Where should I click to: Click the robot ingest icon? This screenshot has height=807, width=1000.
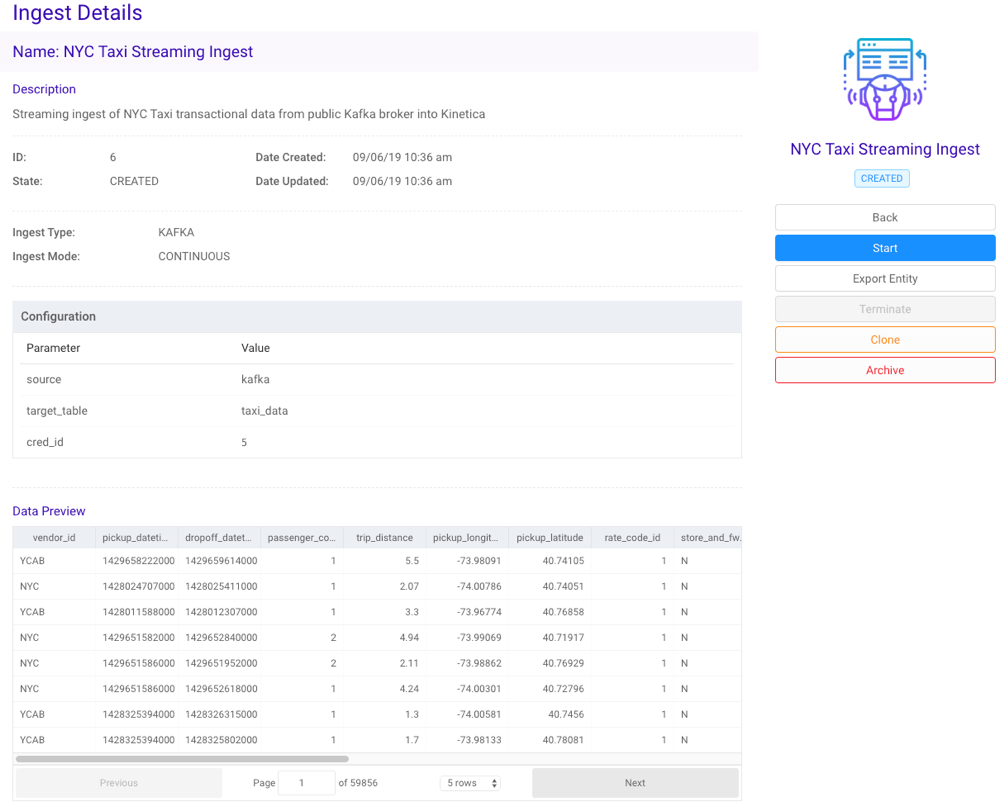[x=885, y=80]
